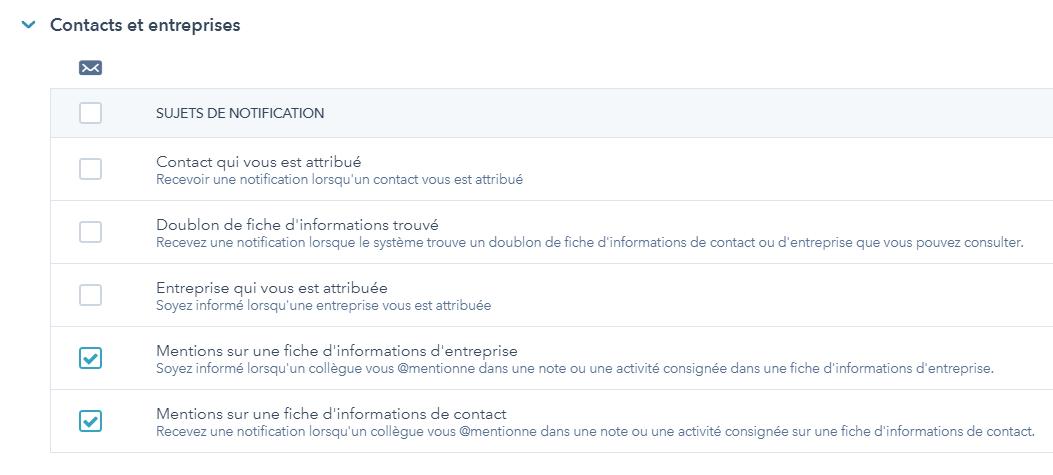1053x475 pixels.
Task: Select the Doublon de fiche d'informations trouvé title
Action: tap(297, 224)
